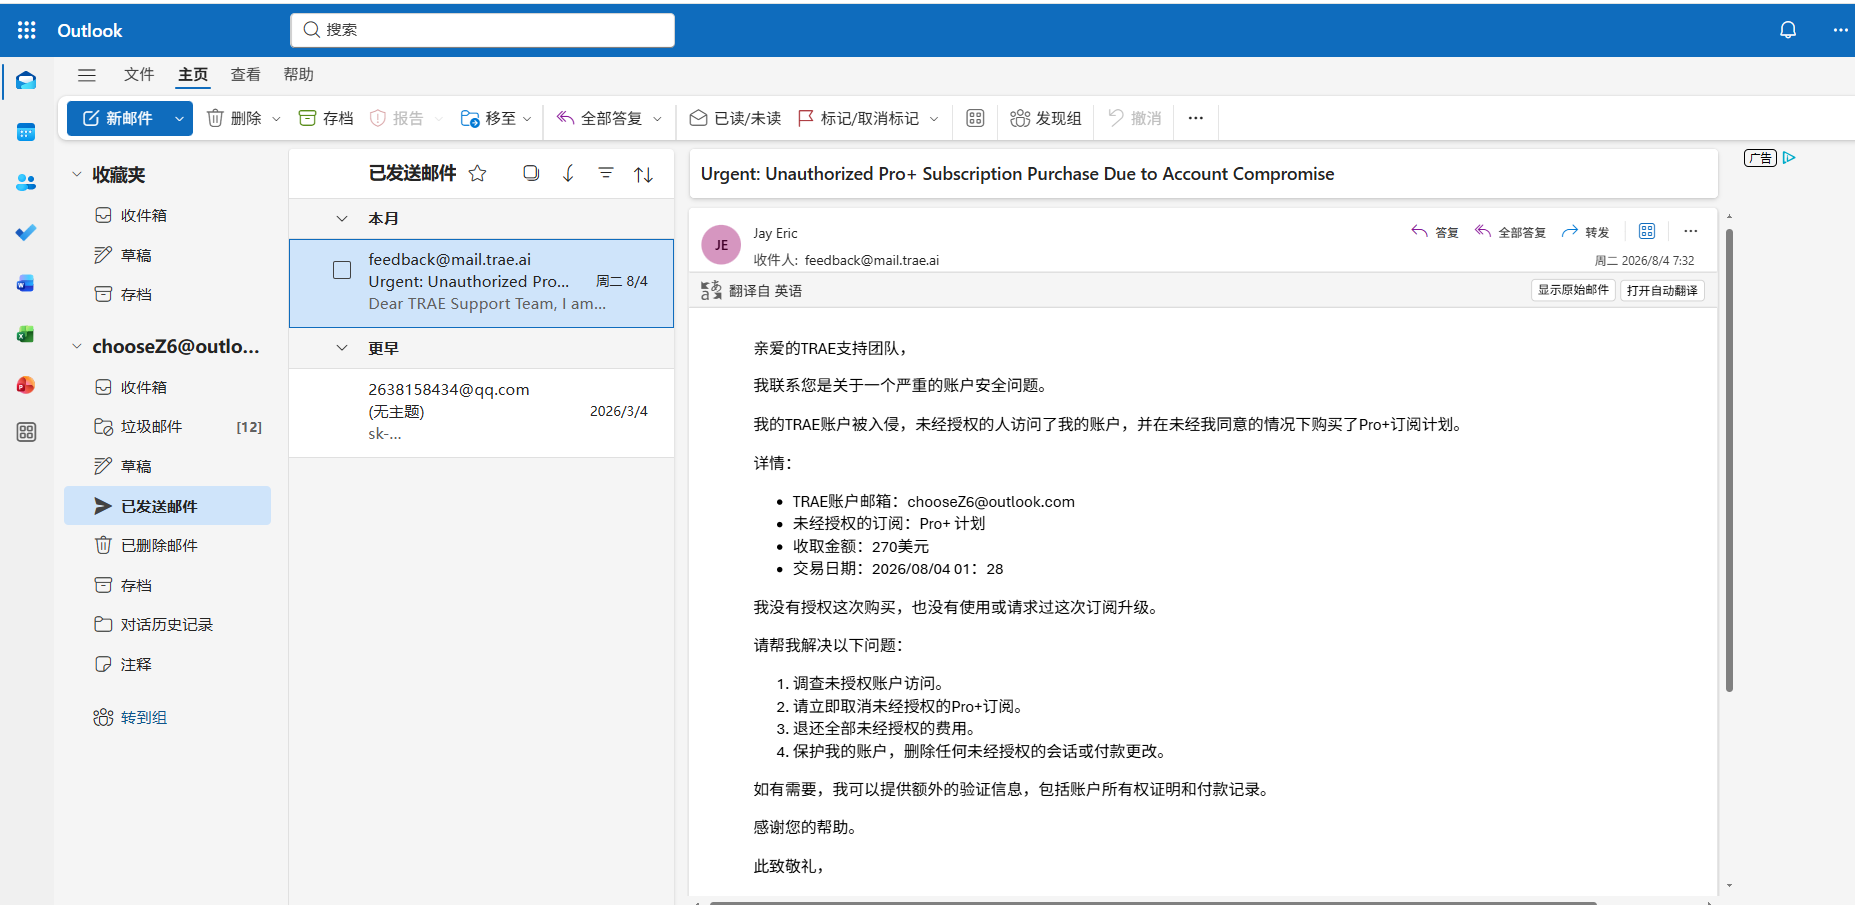The image size is (1855, 905).
Task: Archive the selected message from the toolbar
Action: pos(326,118)
